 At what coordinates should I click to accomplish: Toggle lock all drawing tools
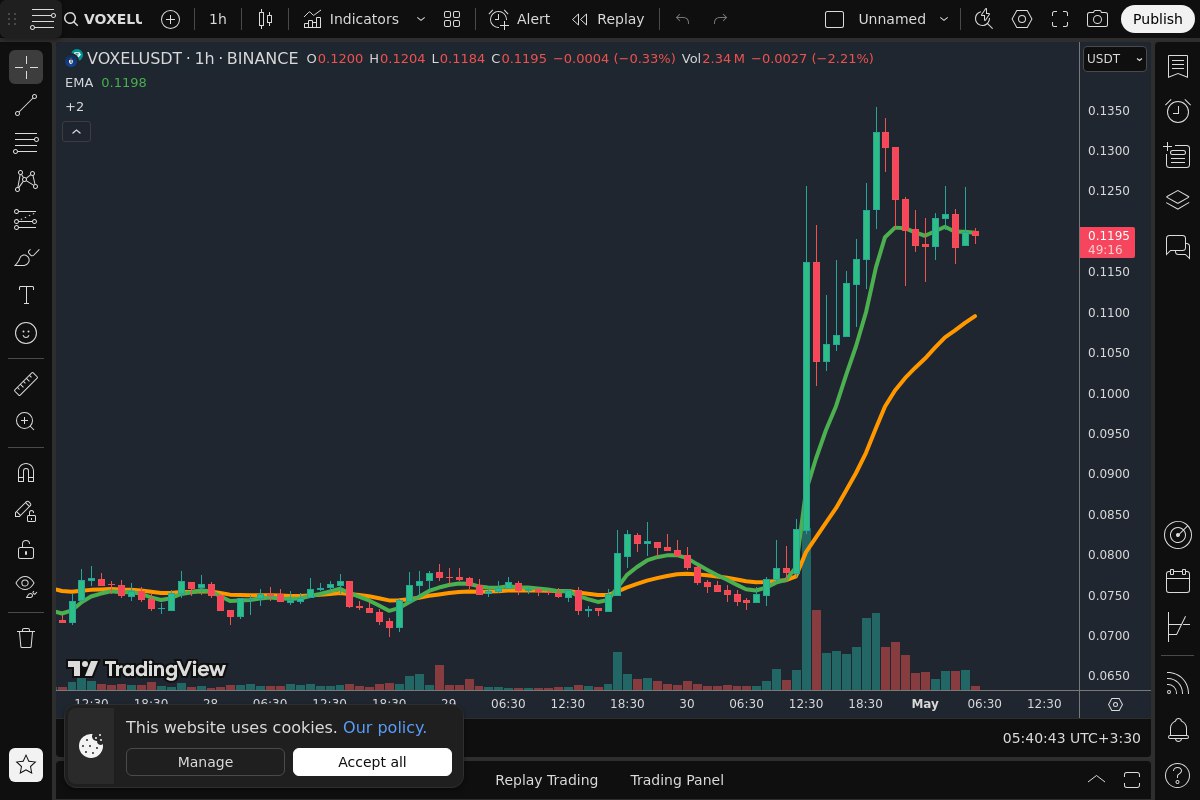pos(26,549)
